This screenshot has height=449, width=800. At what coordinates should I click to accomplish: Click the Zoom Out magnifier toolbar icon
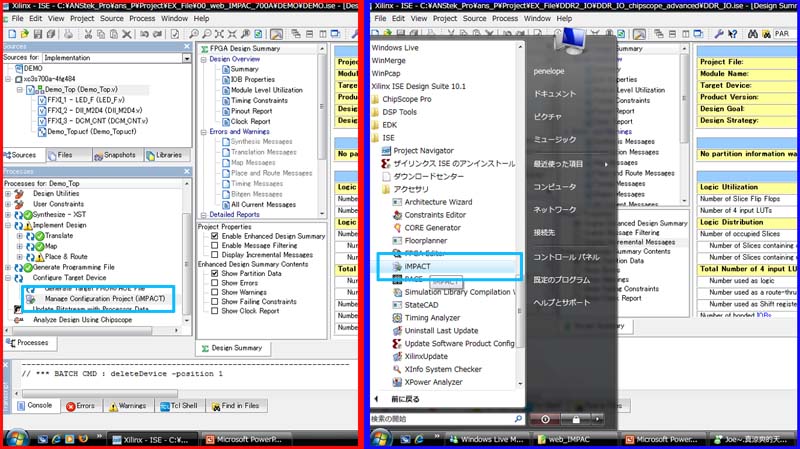[x=206, y=34]
